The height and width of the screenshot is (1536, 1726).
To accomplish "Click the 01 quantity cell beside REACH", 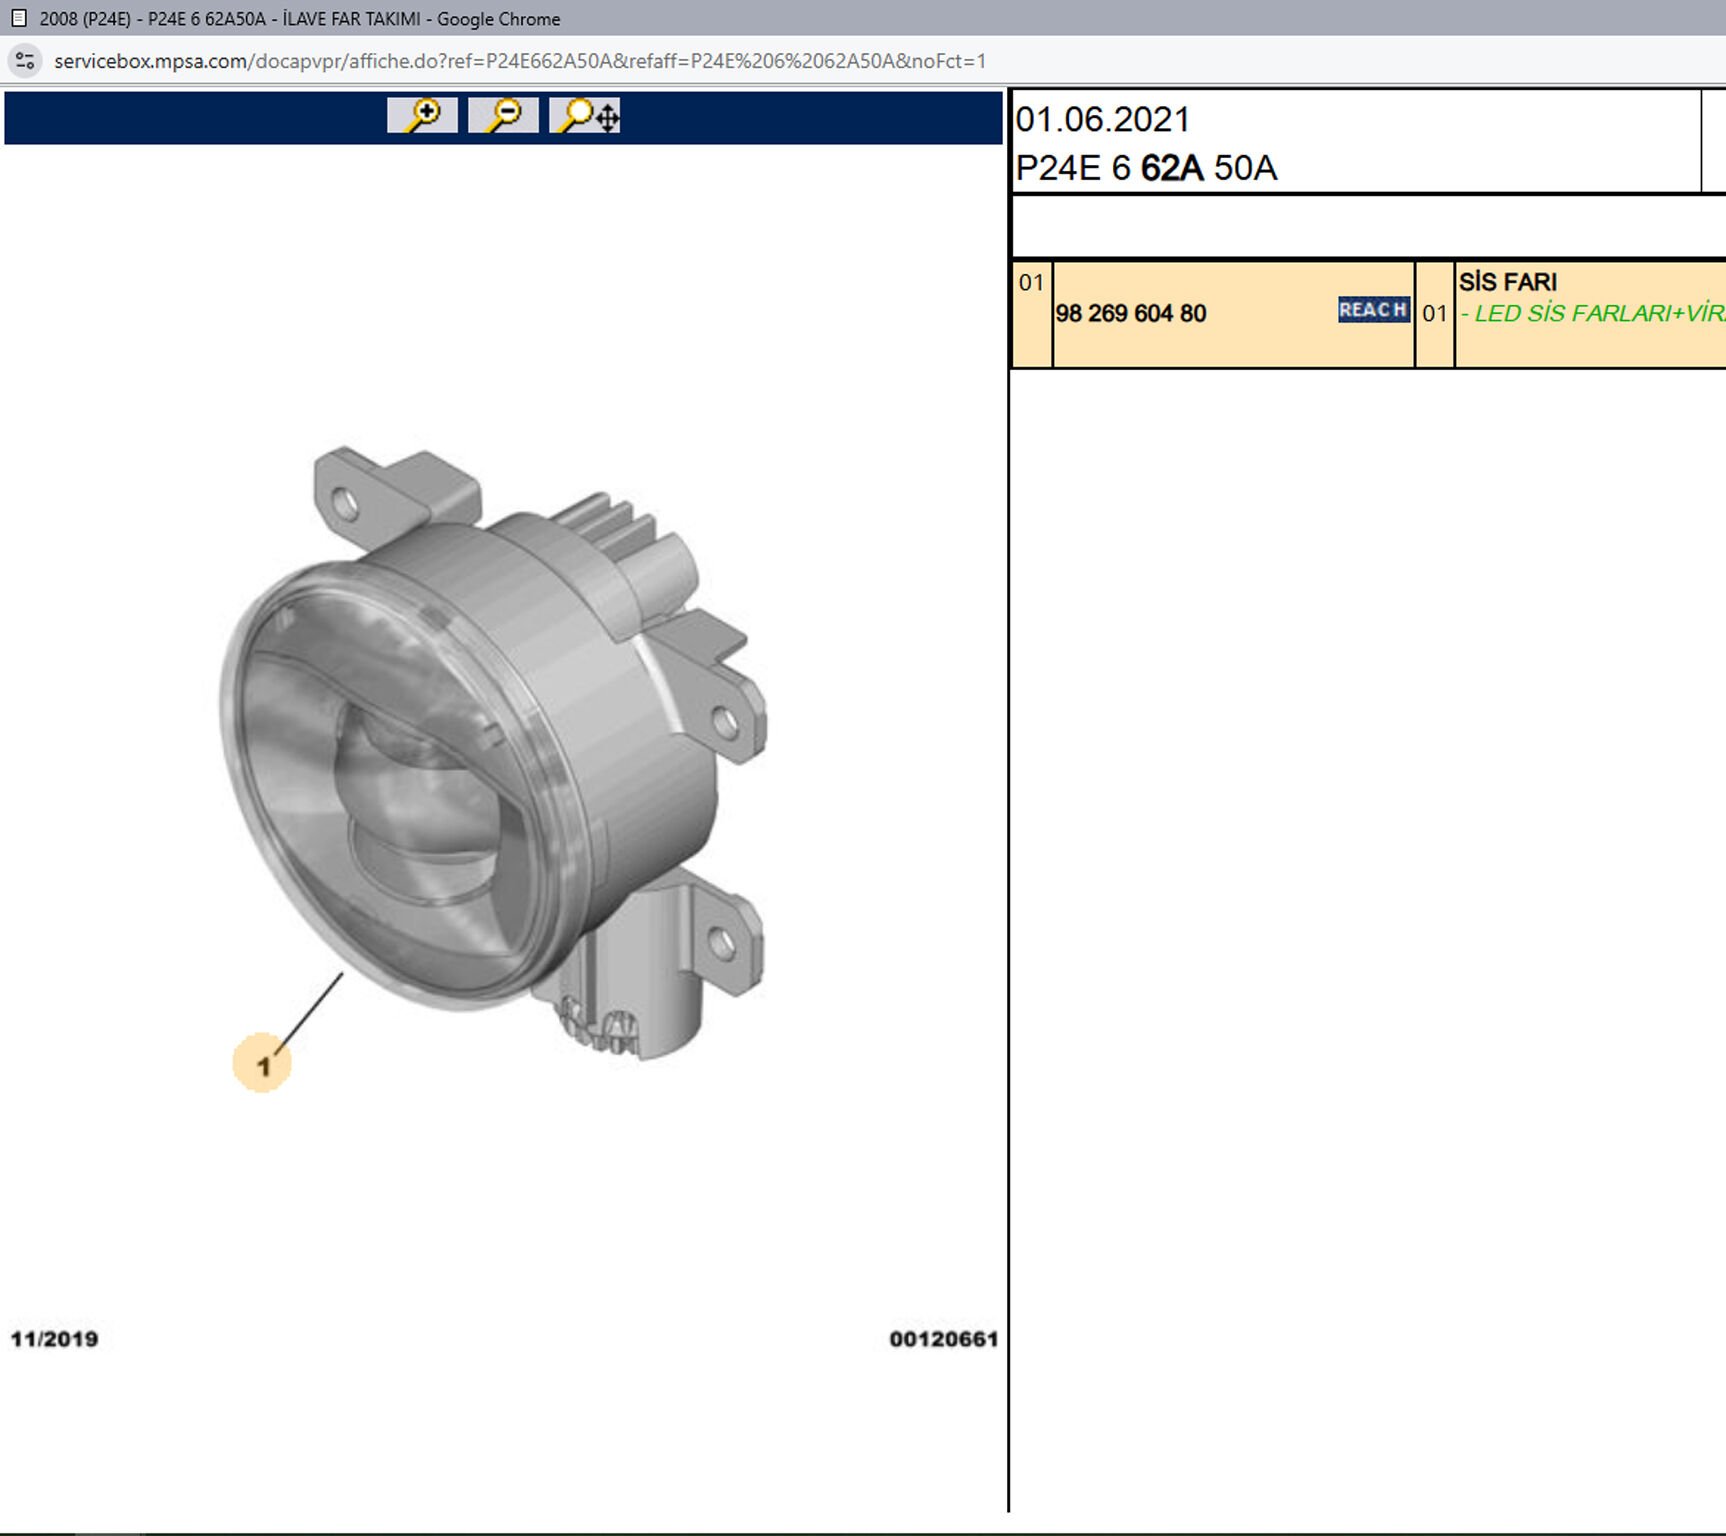I will click(1434, 314).
